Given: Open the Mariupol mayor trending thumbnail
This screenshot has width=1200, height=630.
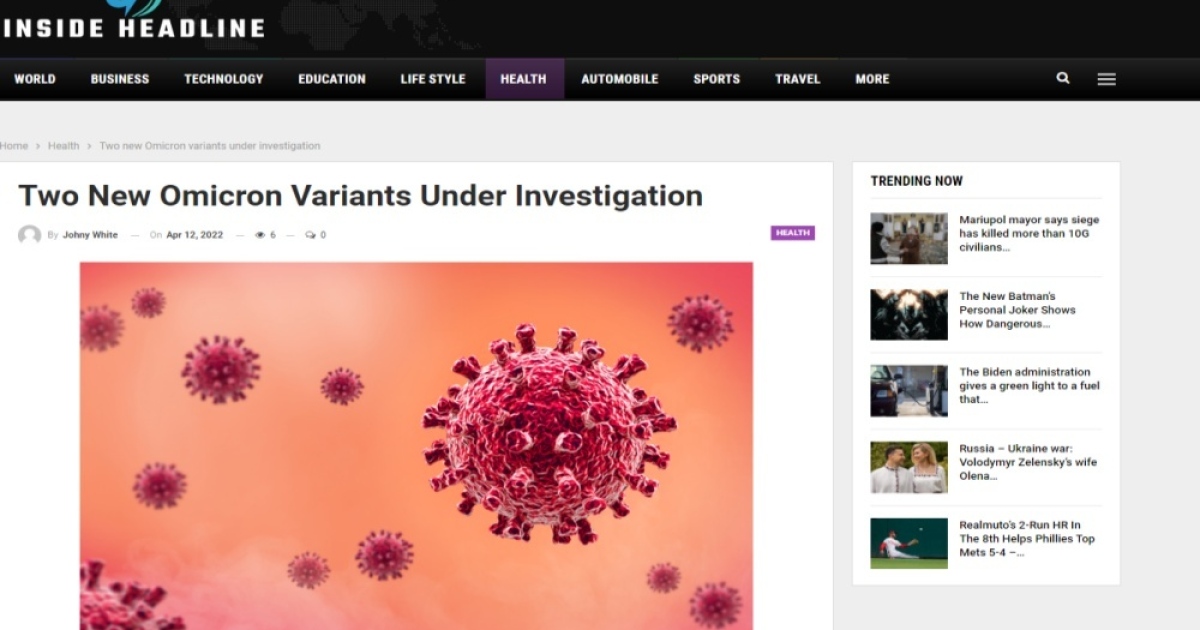Looking at the screenshot, I should click(908, 238).
